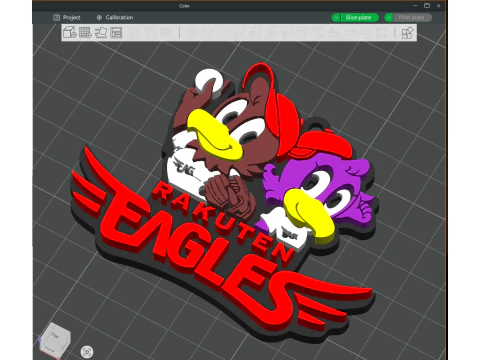Switch to the Project tab
The image size is (480, 360).
[67, 17]
